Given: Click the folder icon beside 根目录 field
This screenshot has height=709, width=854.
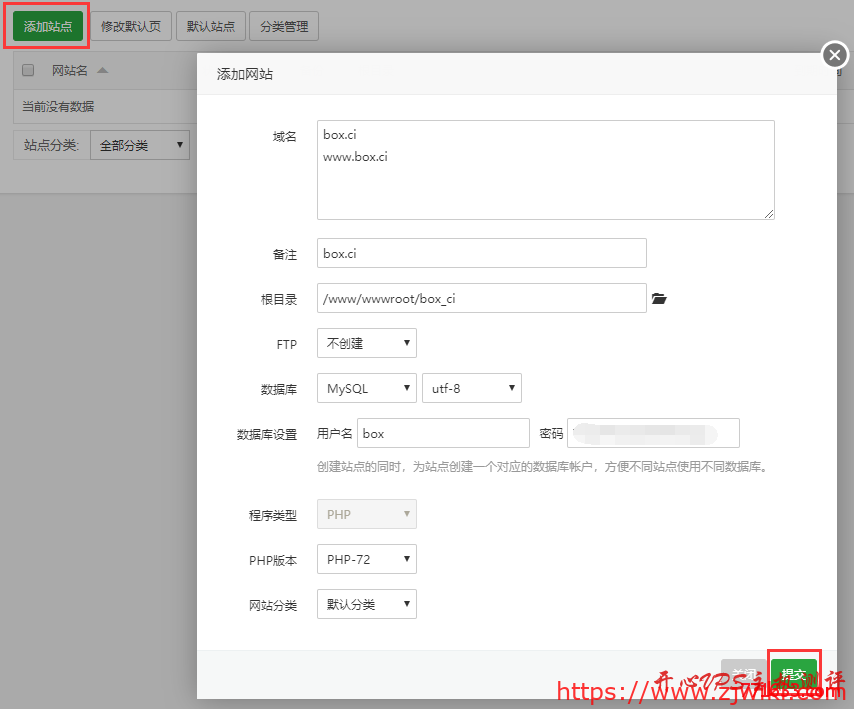Looking at the screenshot, I should tap(659, 297).
